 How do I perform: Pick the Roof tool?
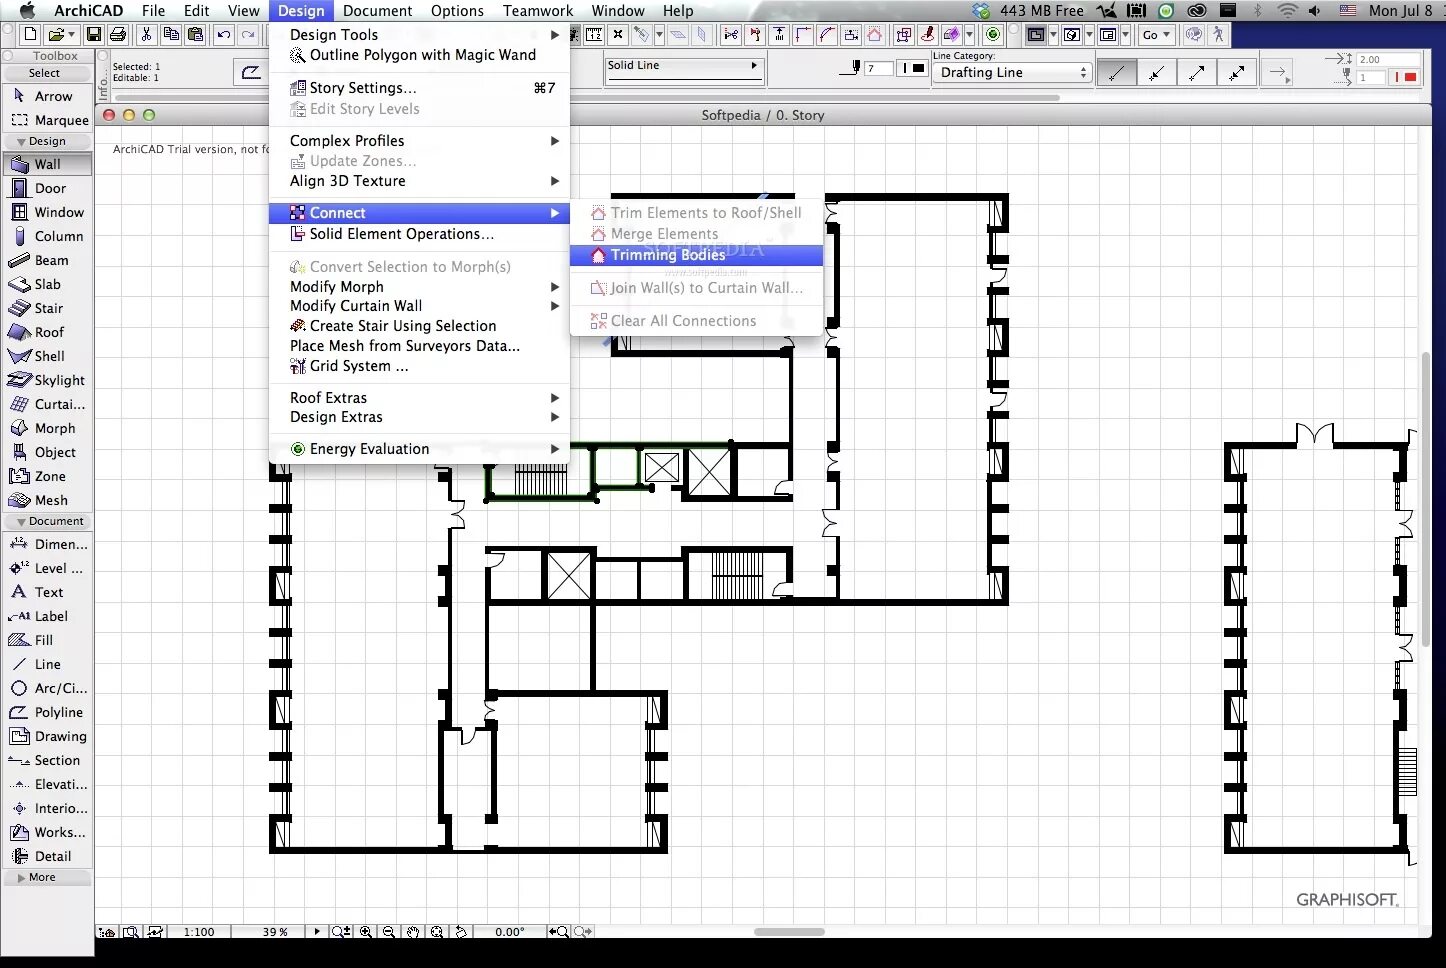click(47, 332)
